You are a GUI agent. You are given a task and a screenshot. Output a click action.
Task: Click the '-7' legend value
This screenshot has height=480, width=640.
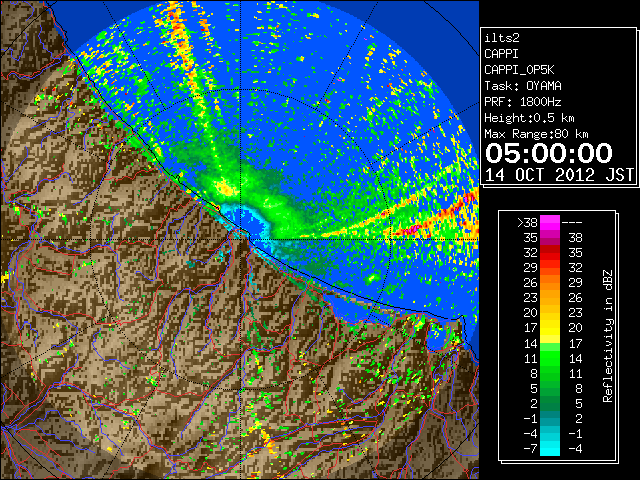pyautogui.click(x=531, y=448)
